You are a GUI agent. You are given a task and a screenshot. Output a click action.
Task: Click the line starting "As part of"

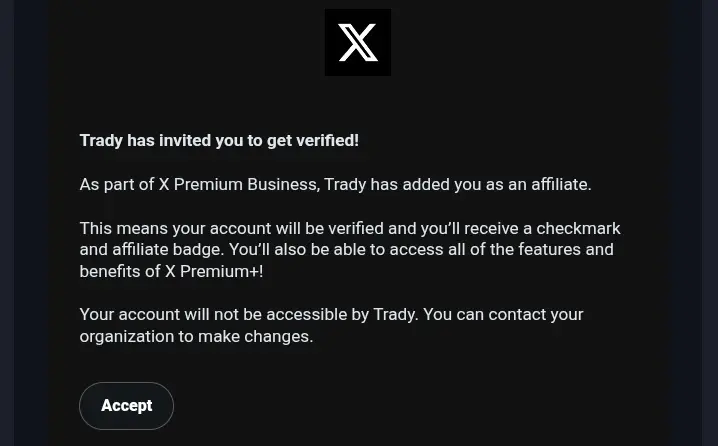pyautogui.click(x=335, y=185)
